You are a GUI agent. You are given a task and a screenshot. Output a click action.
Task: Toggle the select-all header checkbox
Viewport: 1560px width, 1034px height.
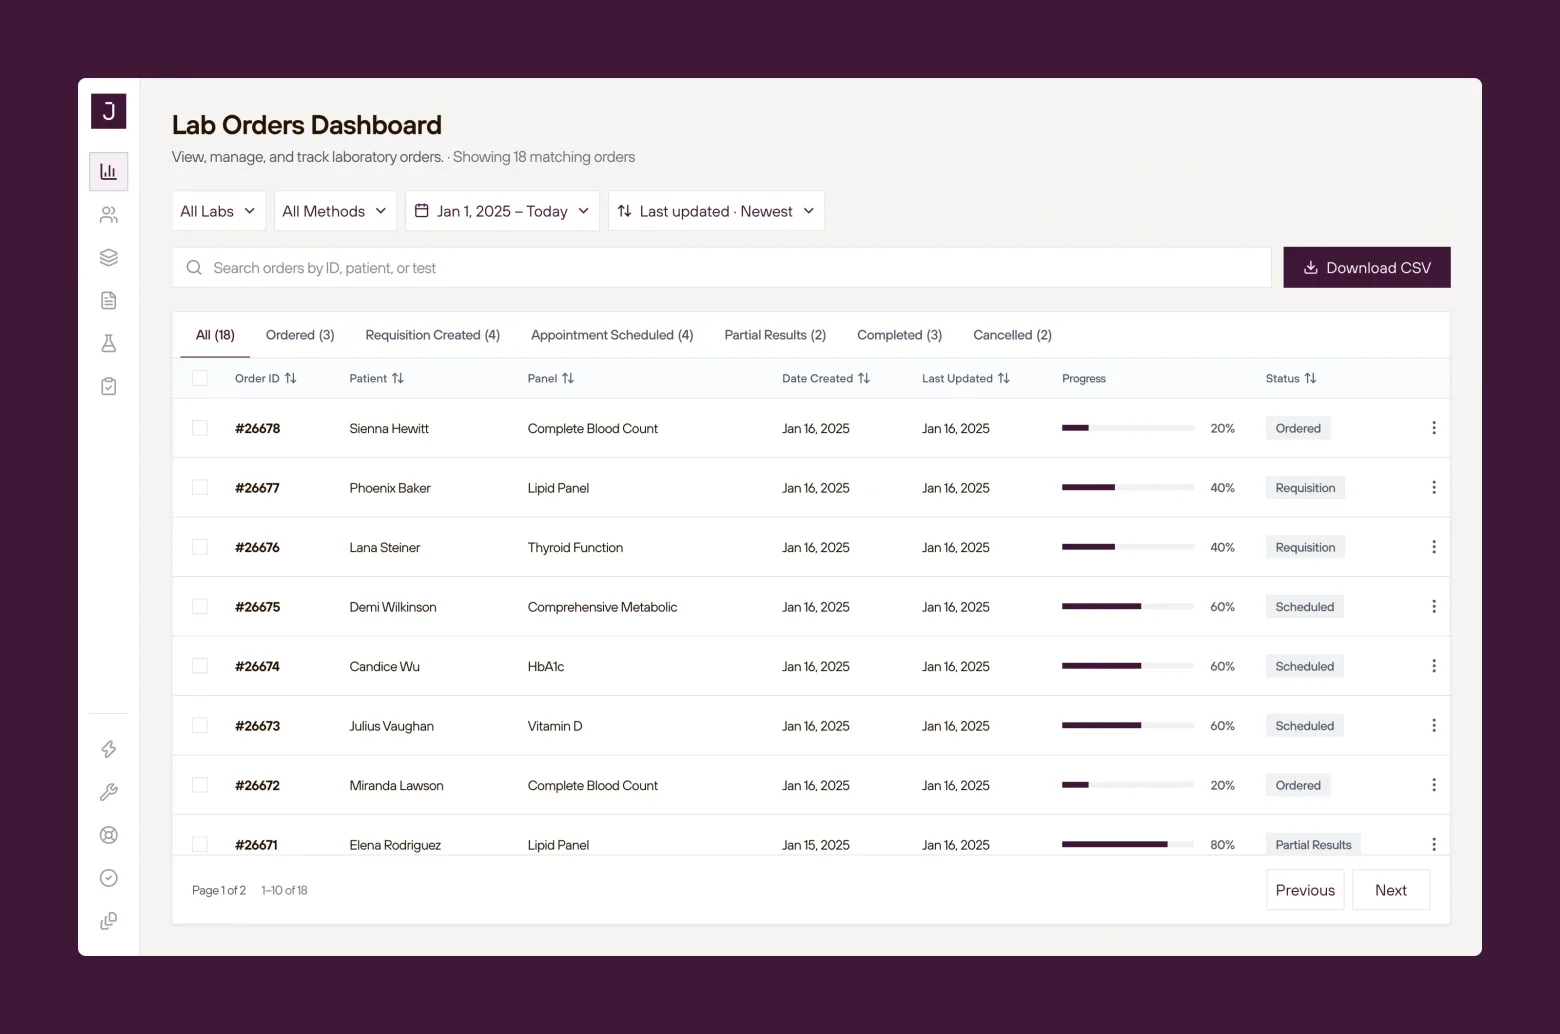(x=200, y=379)
